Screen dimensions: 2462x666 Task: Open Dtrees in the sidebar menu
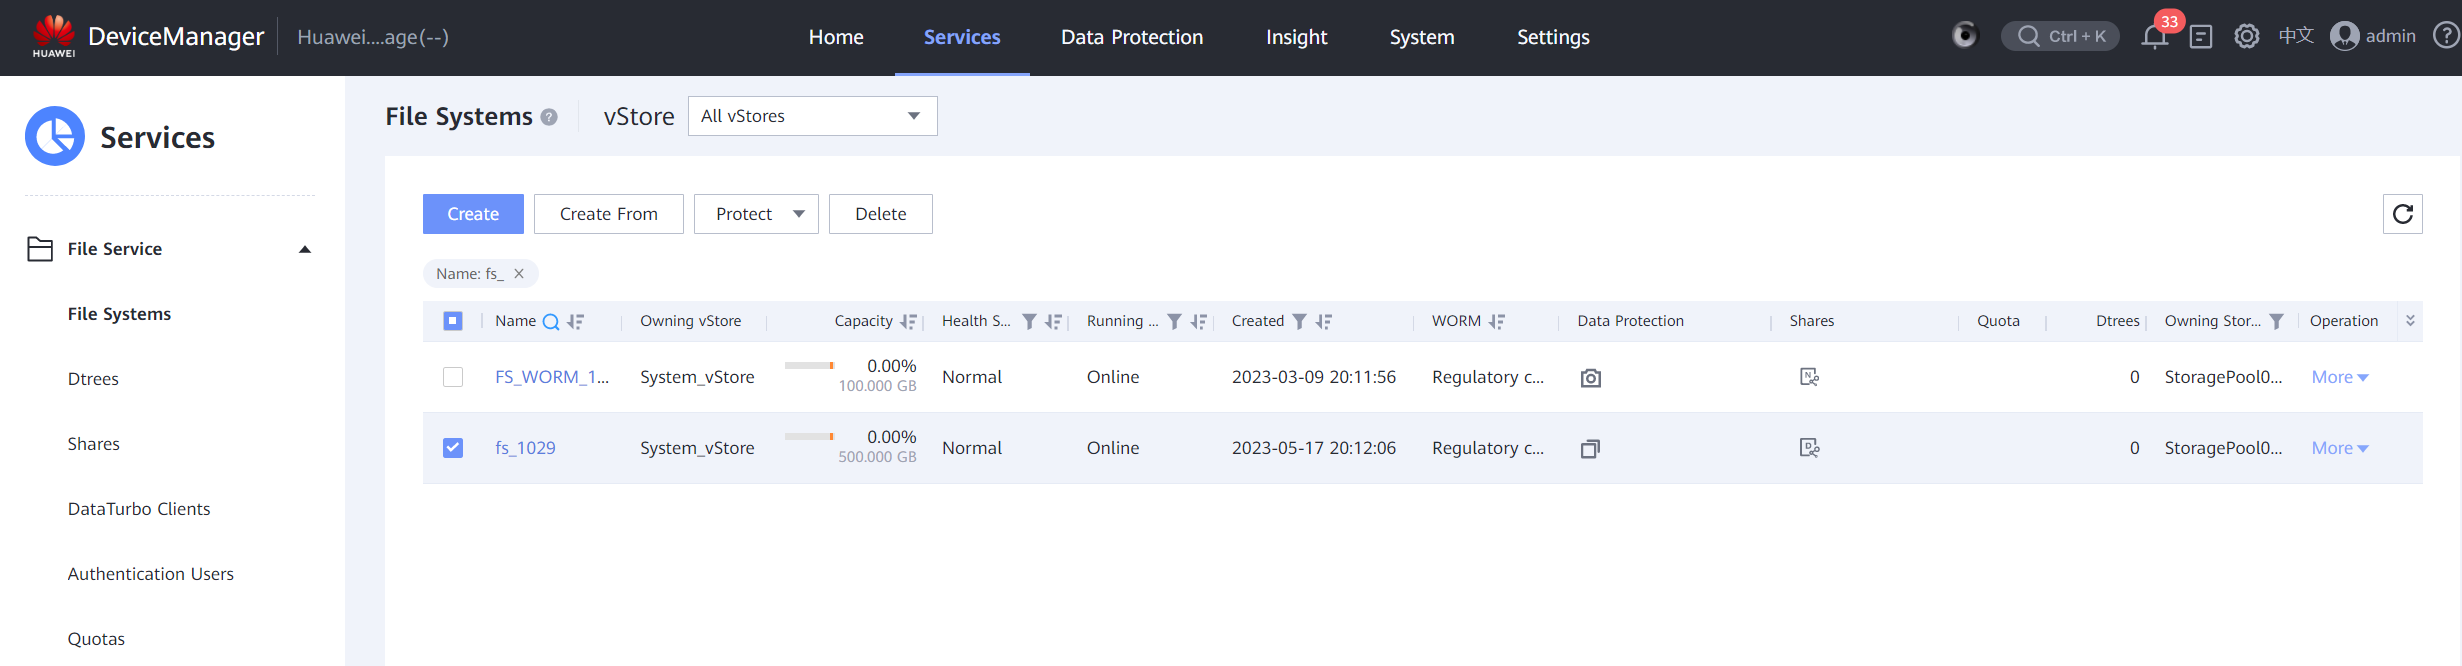(x=93, y=379)
